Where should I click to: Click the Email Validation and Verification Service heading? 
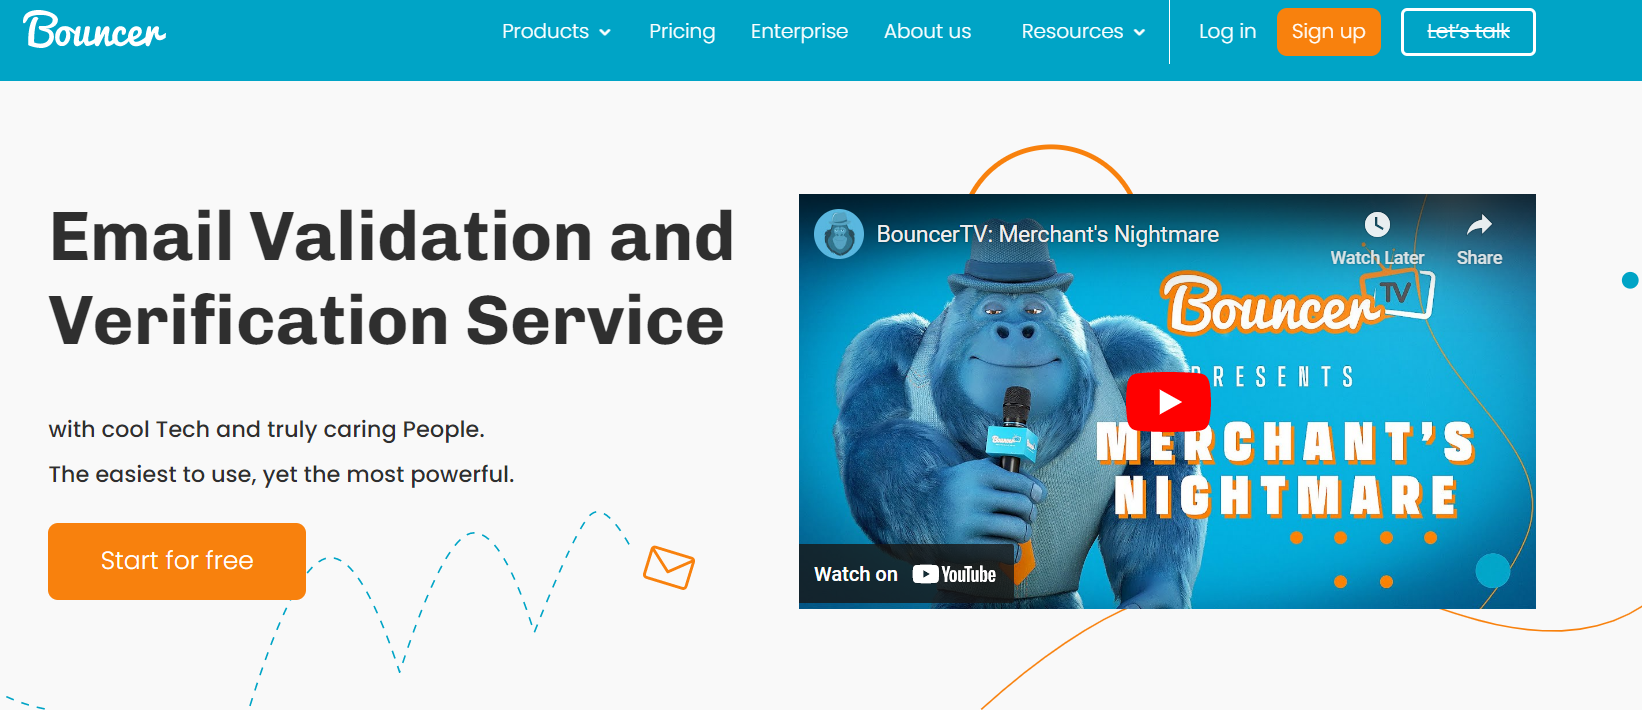pyautogui.click(x=392, y=278)
